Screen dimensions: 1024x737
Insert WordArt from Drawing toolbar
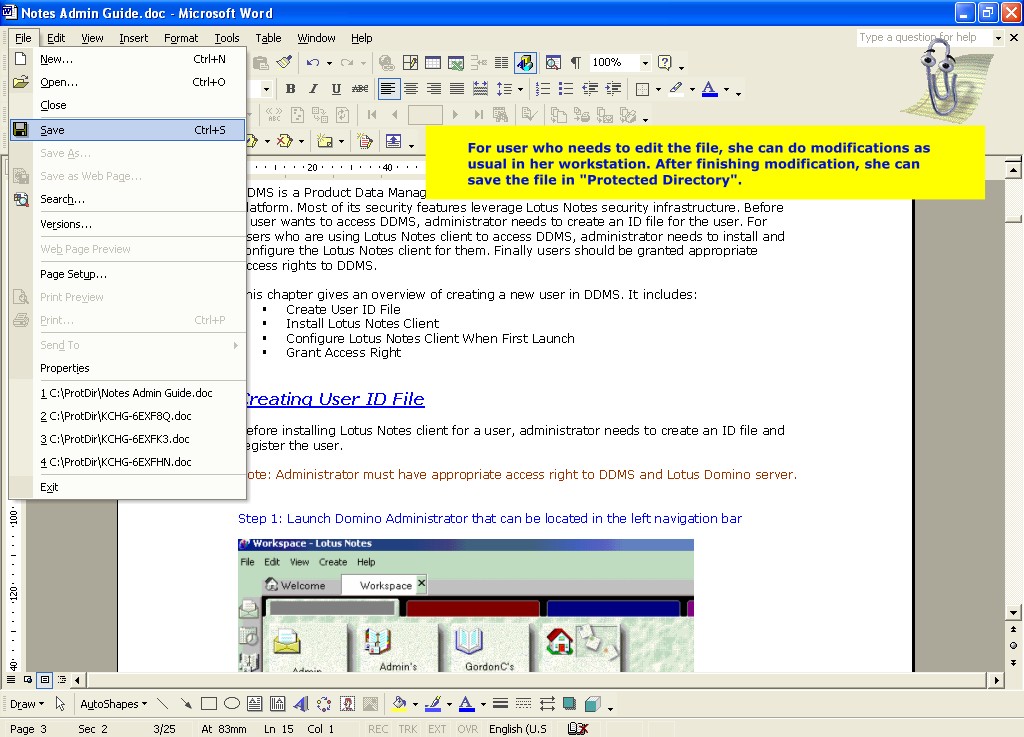(x=299, y=704)
